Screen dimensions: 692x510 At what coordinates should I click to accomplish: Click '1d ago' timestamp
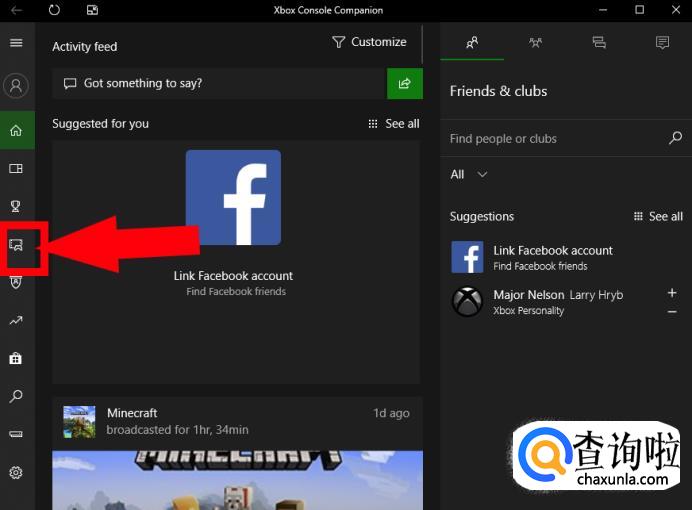391,413
